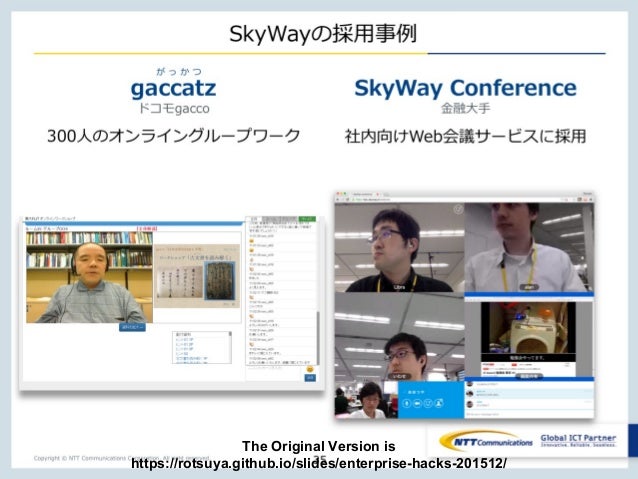Click the blue send button in gaccatz chat
Viewport: 638px width, 479px height.
click(310, 378)
